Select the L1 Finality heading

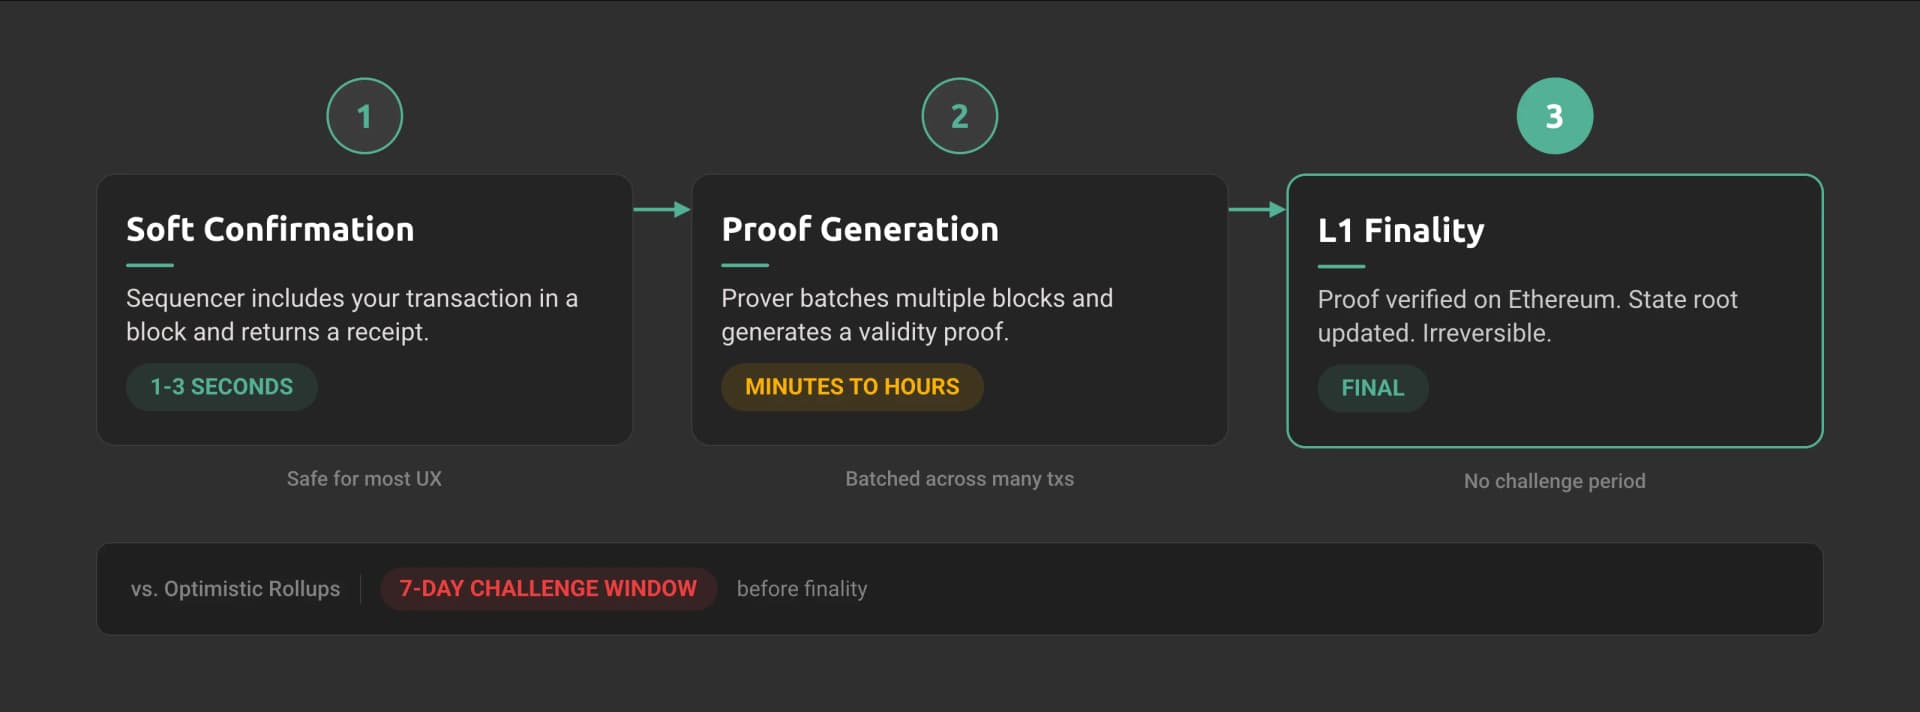1401,230
